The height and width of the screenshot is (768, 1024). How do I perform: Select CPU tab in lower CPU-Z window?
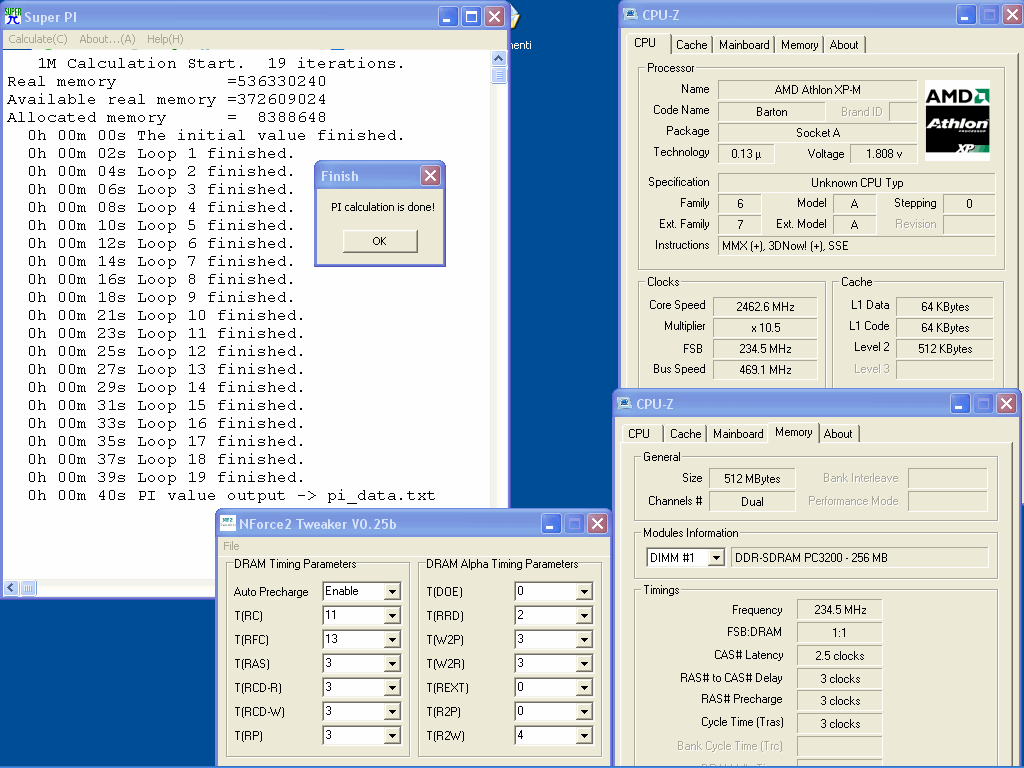[x=639, y=434]
